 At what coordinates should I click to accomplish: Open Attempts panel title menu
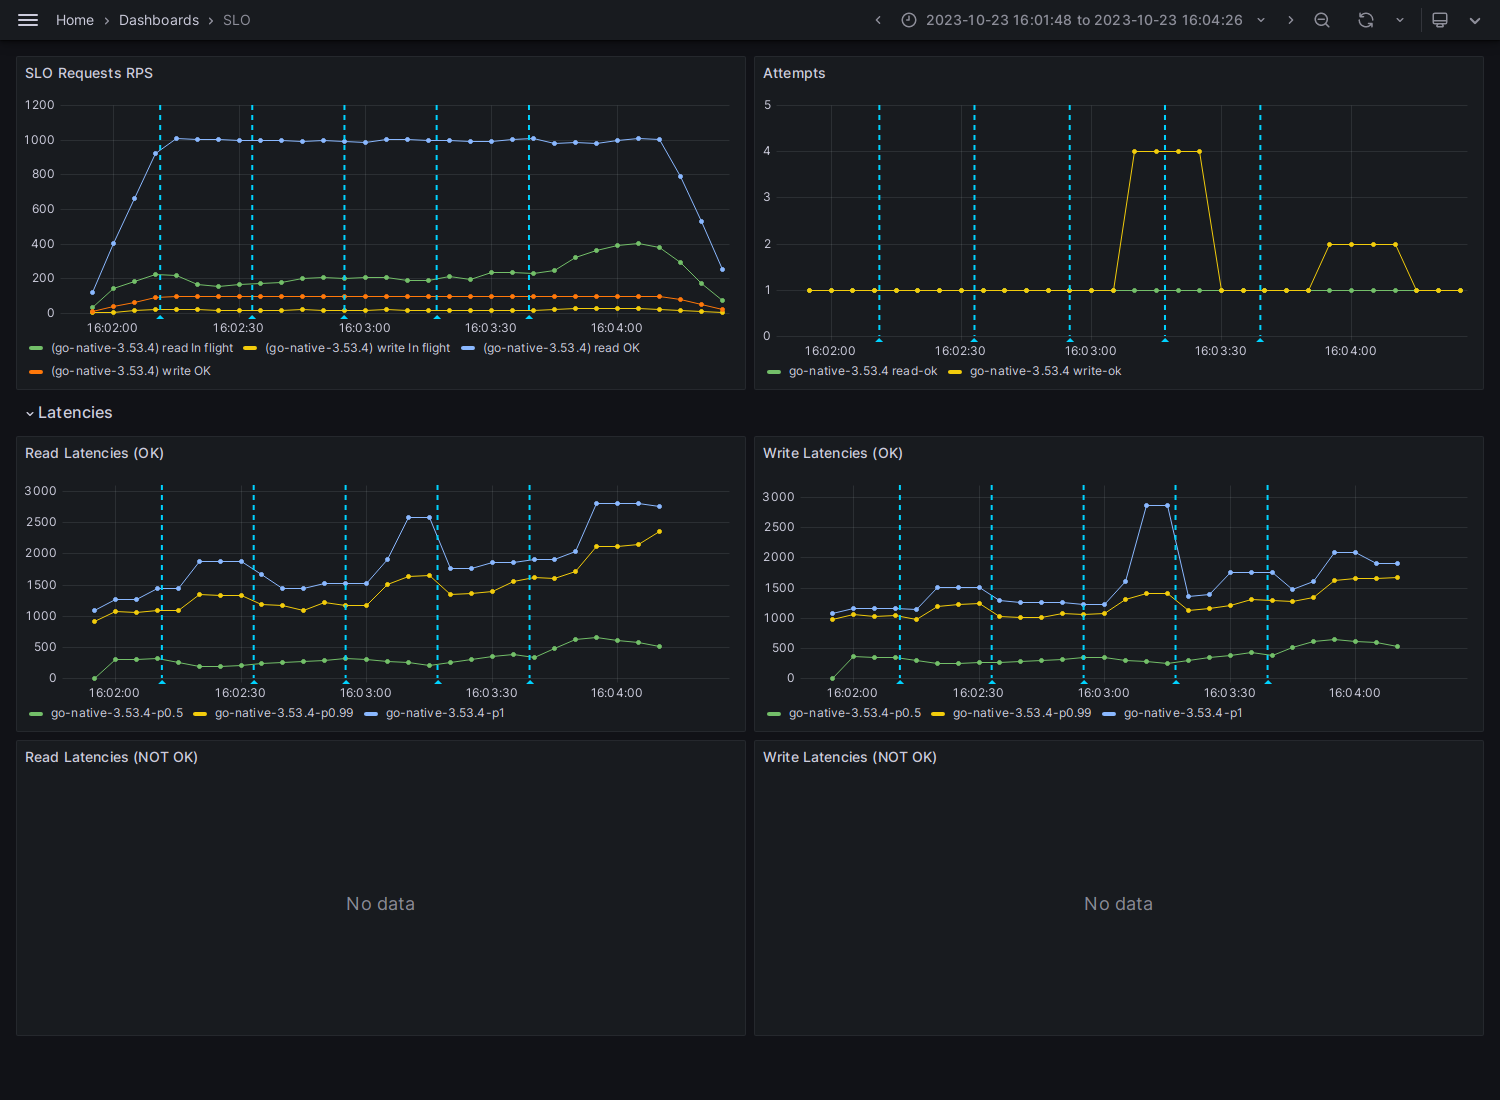(x=794, y=73)
